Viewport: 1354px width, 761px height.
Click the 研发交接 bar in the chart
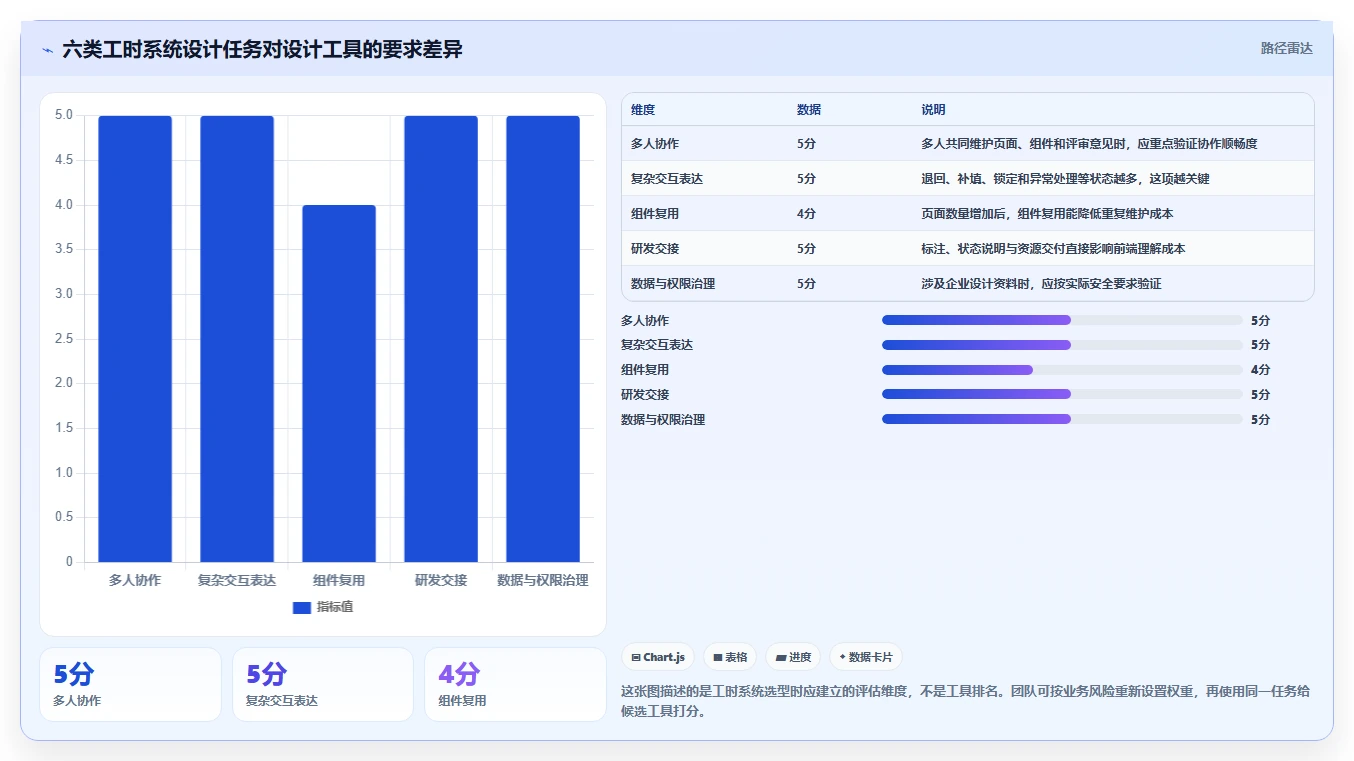[441, 339]
